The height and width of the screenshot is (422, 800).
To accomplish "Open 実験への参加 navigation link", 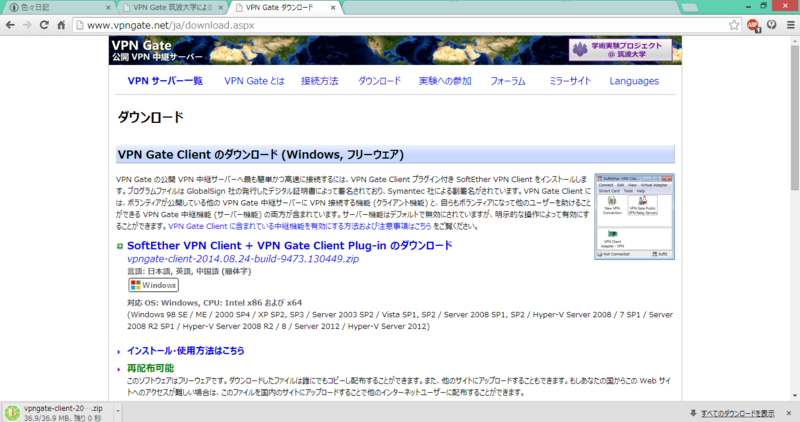I will (x=445, y=81).
